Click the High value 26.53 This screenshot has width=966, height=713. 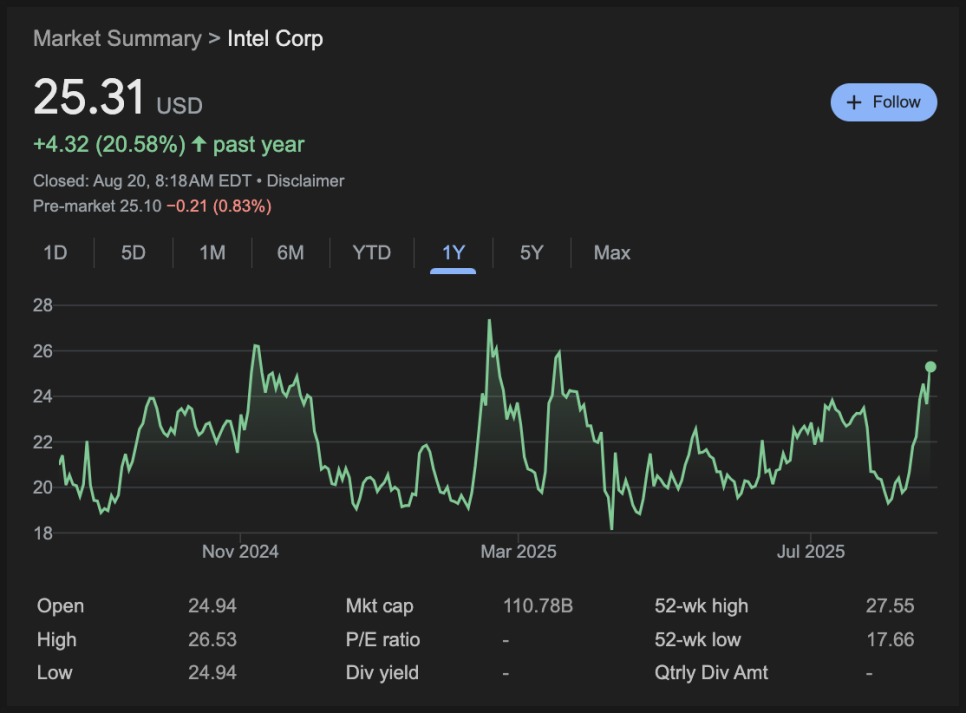pyautogui.click(x=212, y=640)
